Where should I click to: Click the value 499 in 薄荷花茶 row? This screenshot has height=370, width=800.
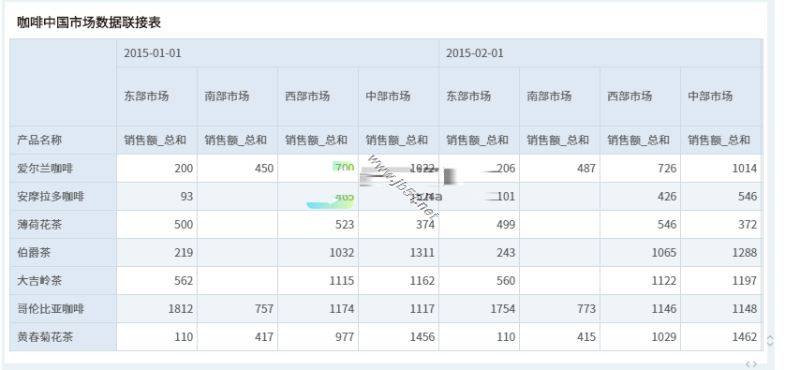click(x=506, y=225)
